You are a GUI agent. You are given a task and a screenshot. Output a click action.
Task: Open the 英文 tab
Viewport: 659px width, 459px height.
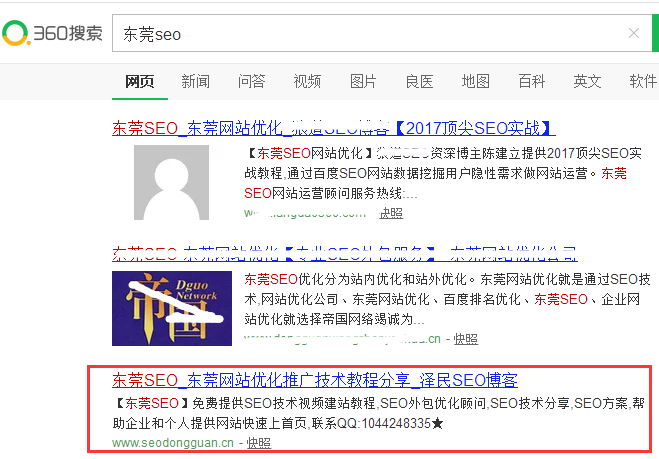point(587,81)
